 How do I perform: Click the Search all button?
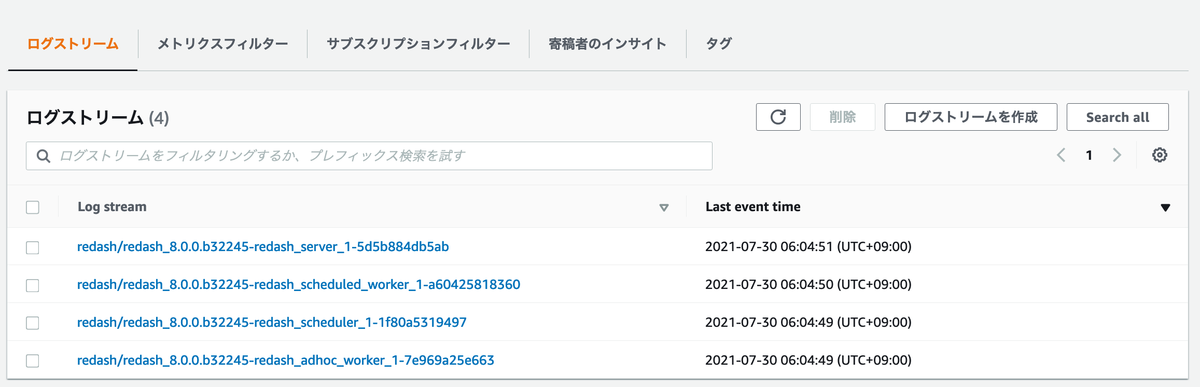1118,117
